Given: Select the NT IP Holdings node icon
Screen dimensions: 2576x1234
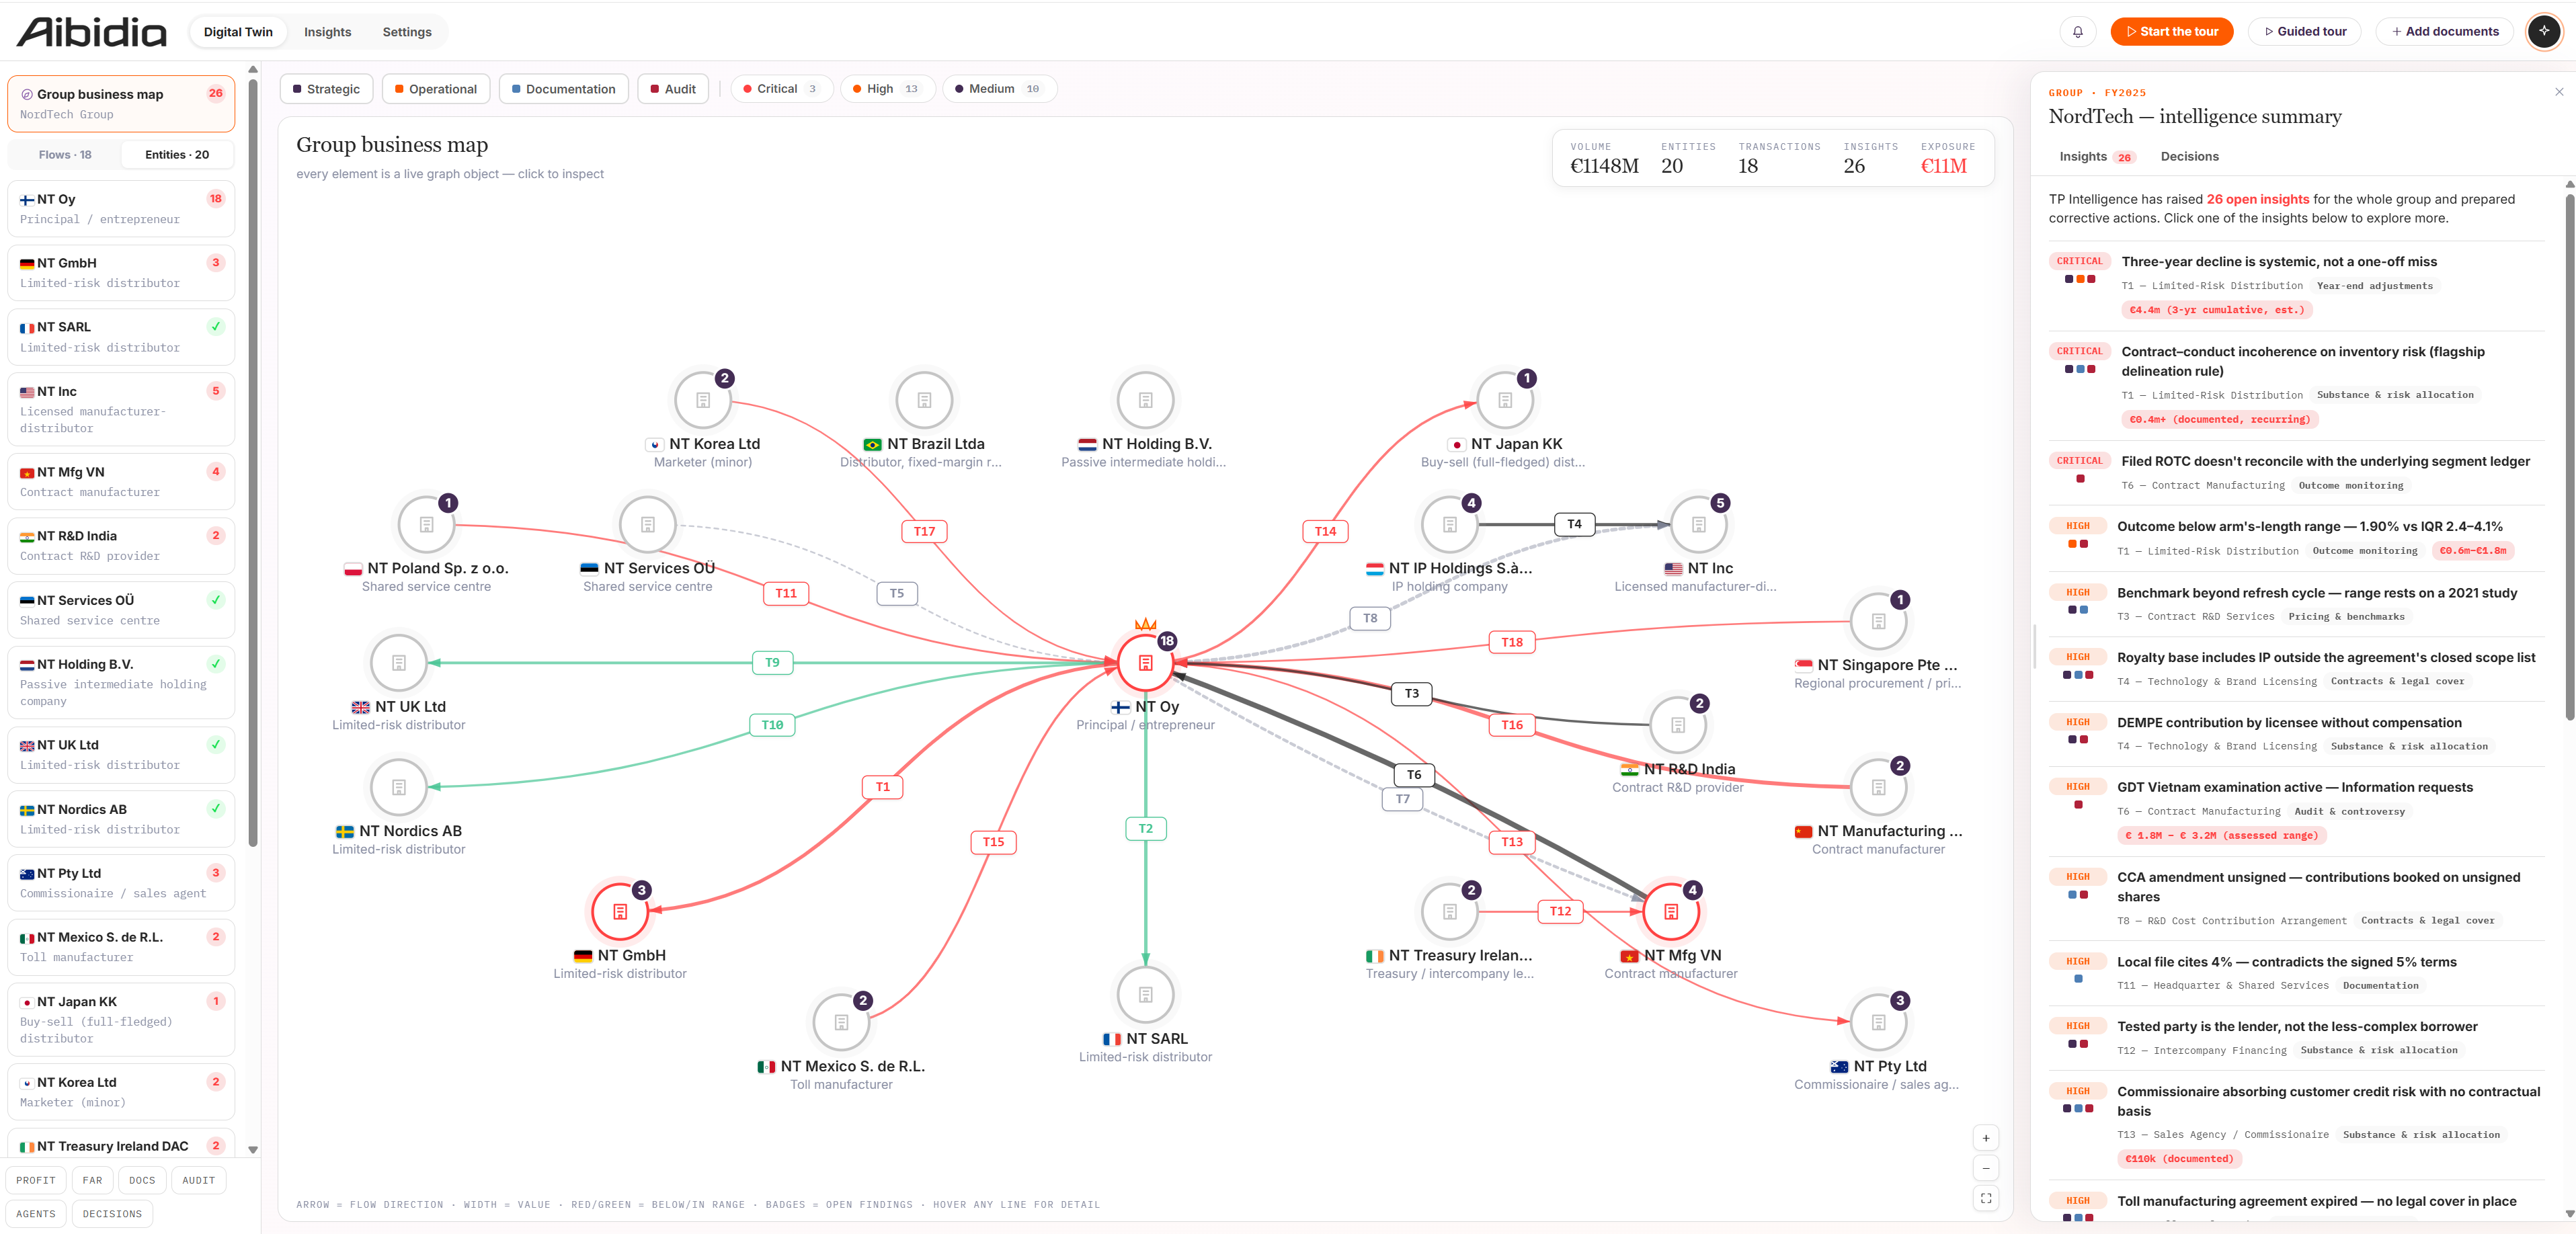Looking at the screenshot, I should pos(1450,524).
